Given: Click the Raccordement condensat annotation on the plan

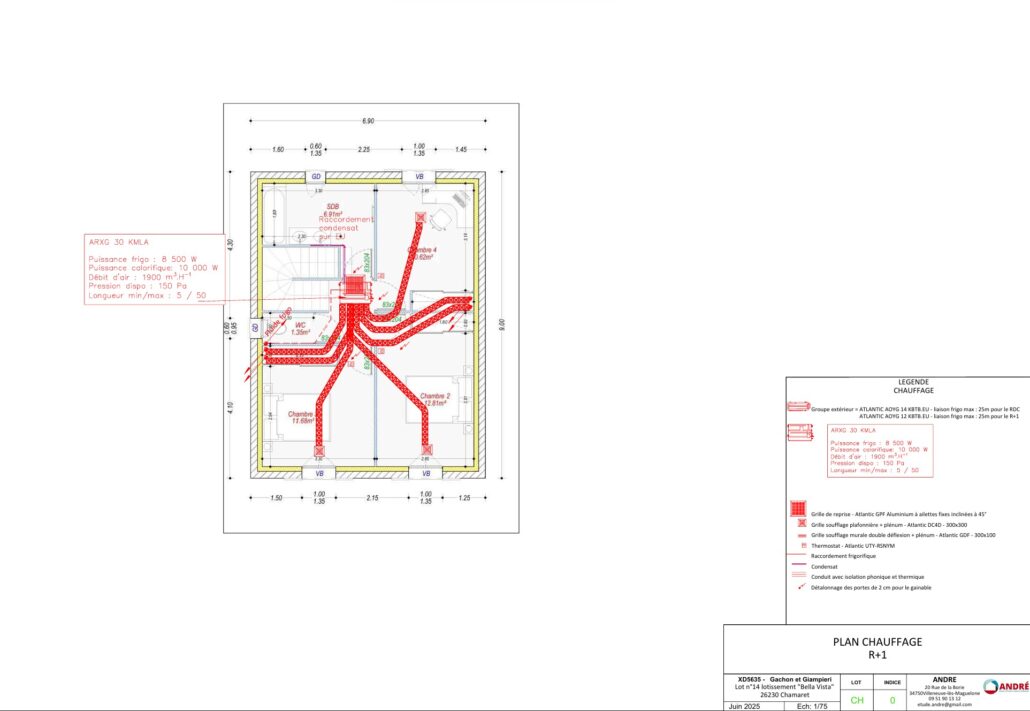Looking at the screenshot, I should coord(346,227).
